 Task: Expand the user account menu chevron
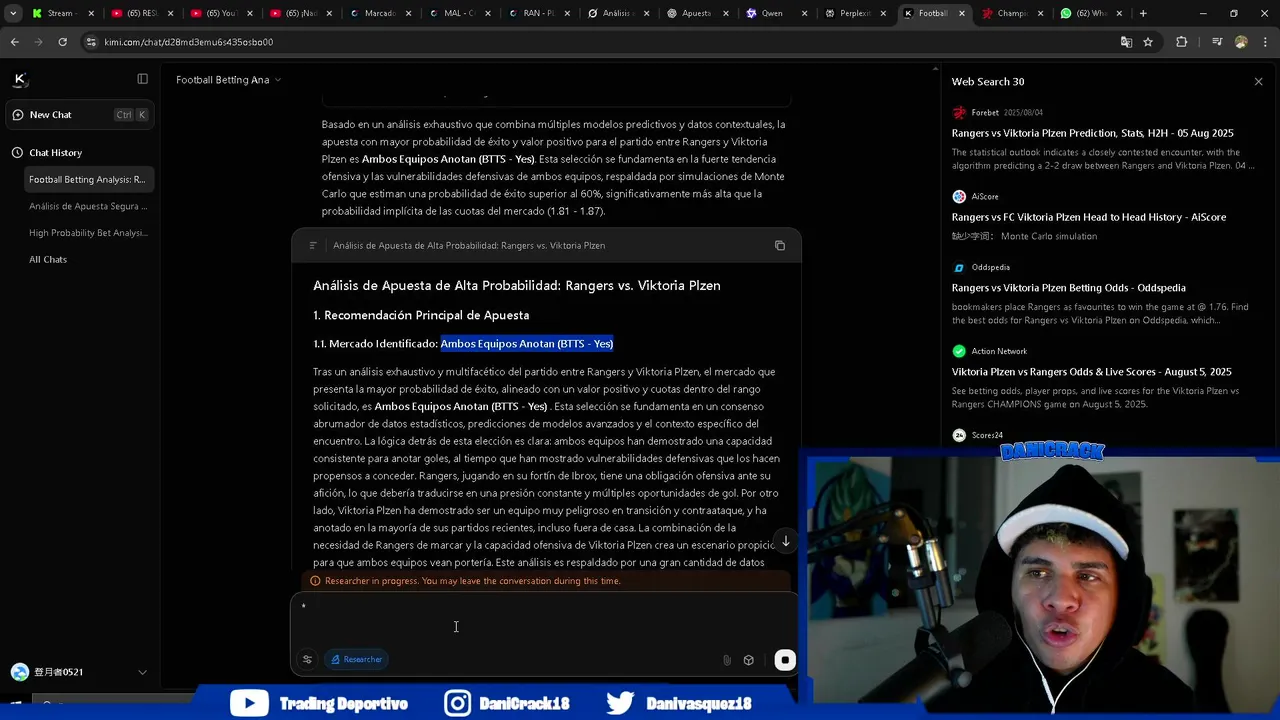pos(142,672)
